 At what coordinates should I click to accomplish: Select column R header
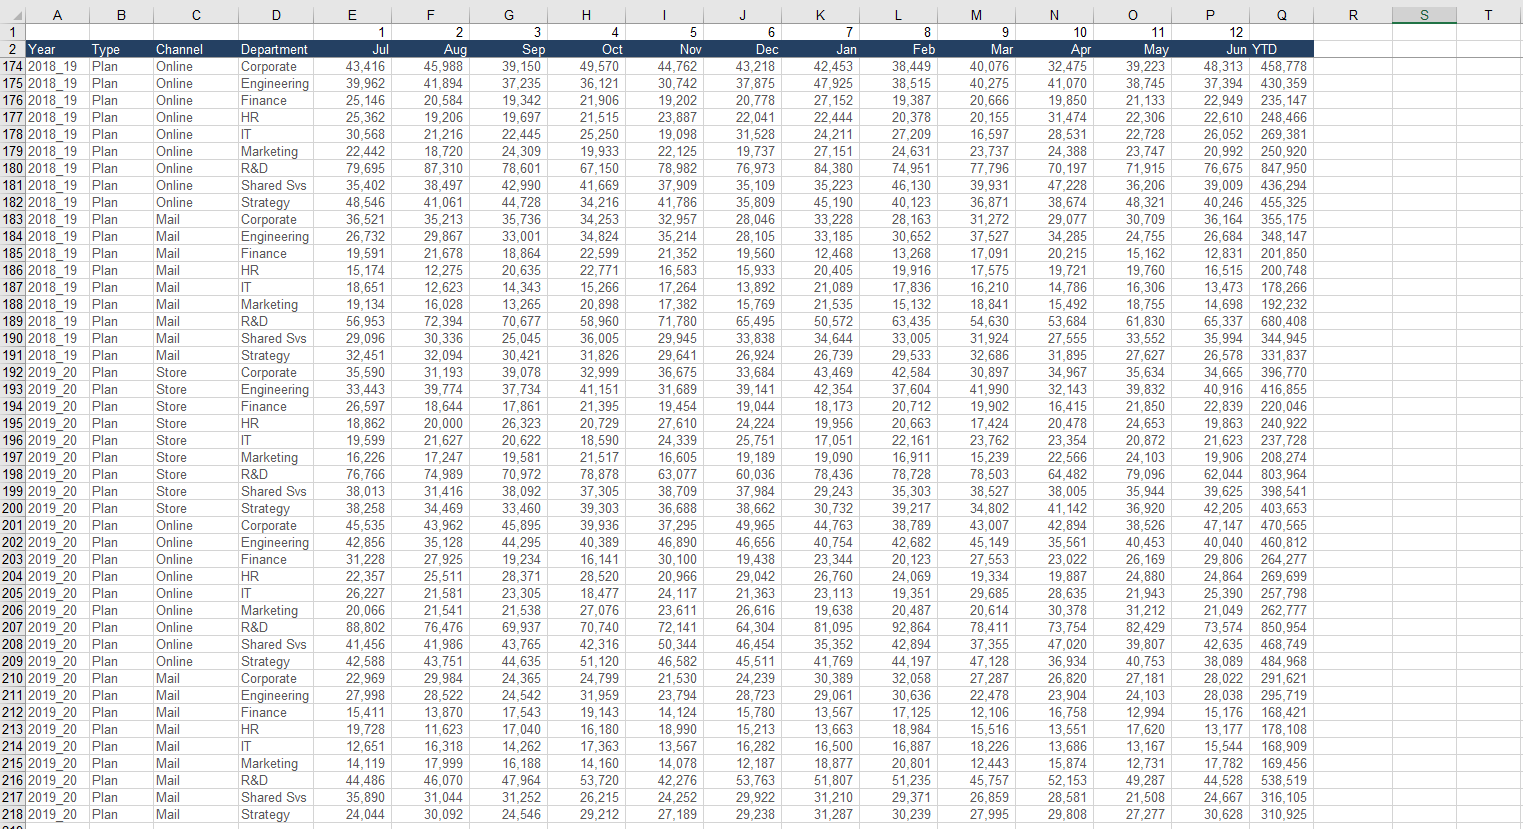click(1353, 14)
